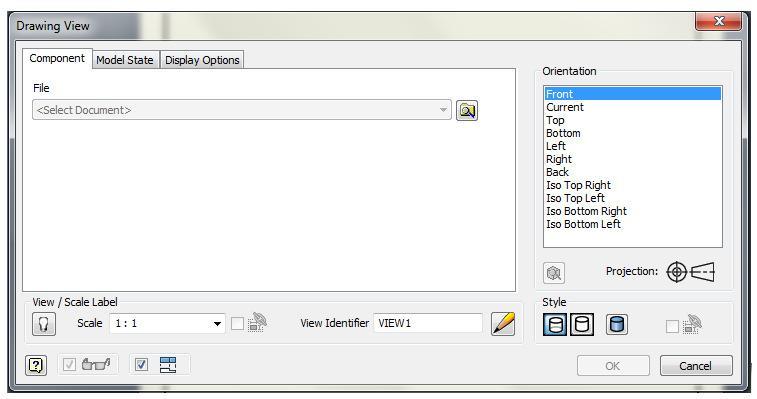This screenshot has width=757, height=399.
Task: Open the explore directories file browser icon
Action: 467,111
